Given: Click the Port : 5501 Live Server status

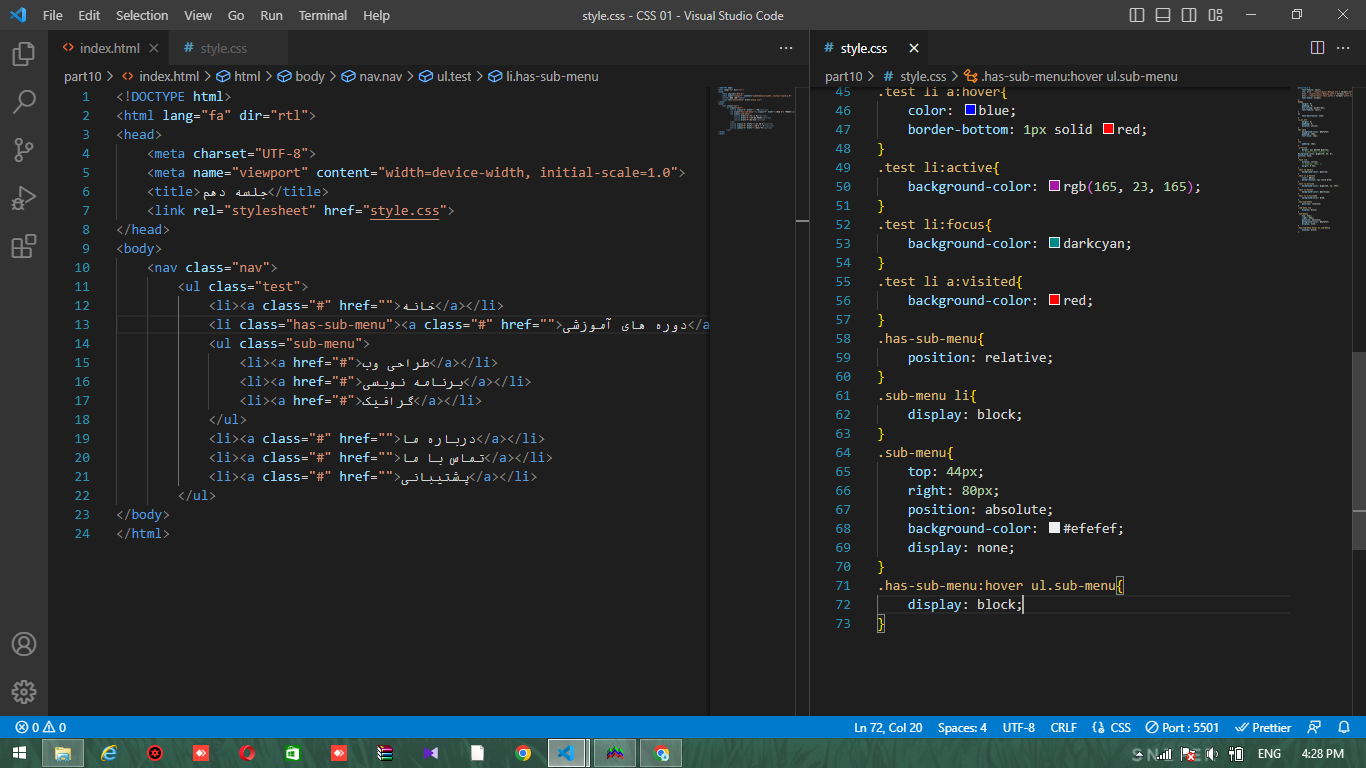Looking at the screenshot, I should (1183, 728).
